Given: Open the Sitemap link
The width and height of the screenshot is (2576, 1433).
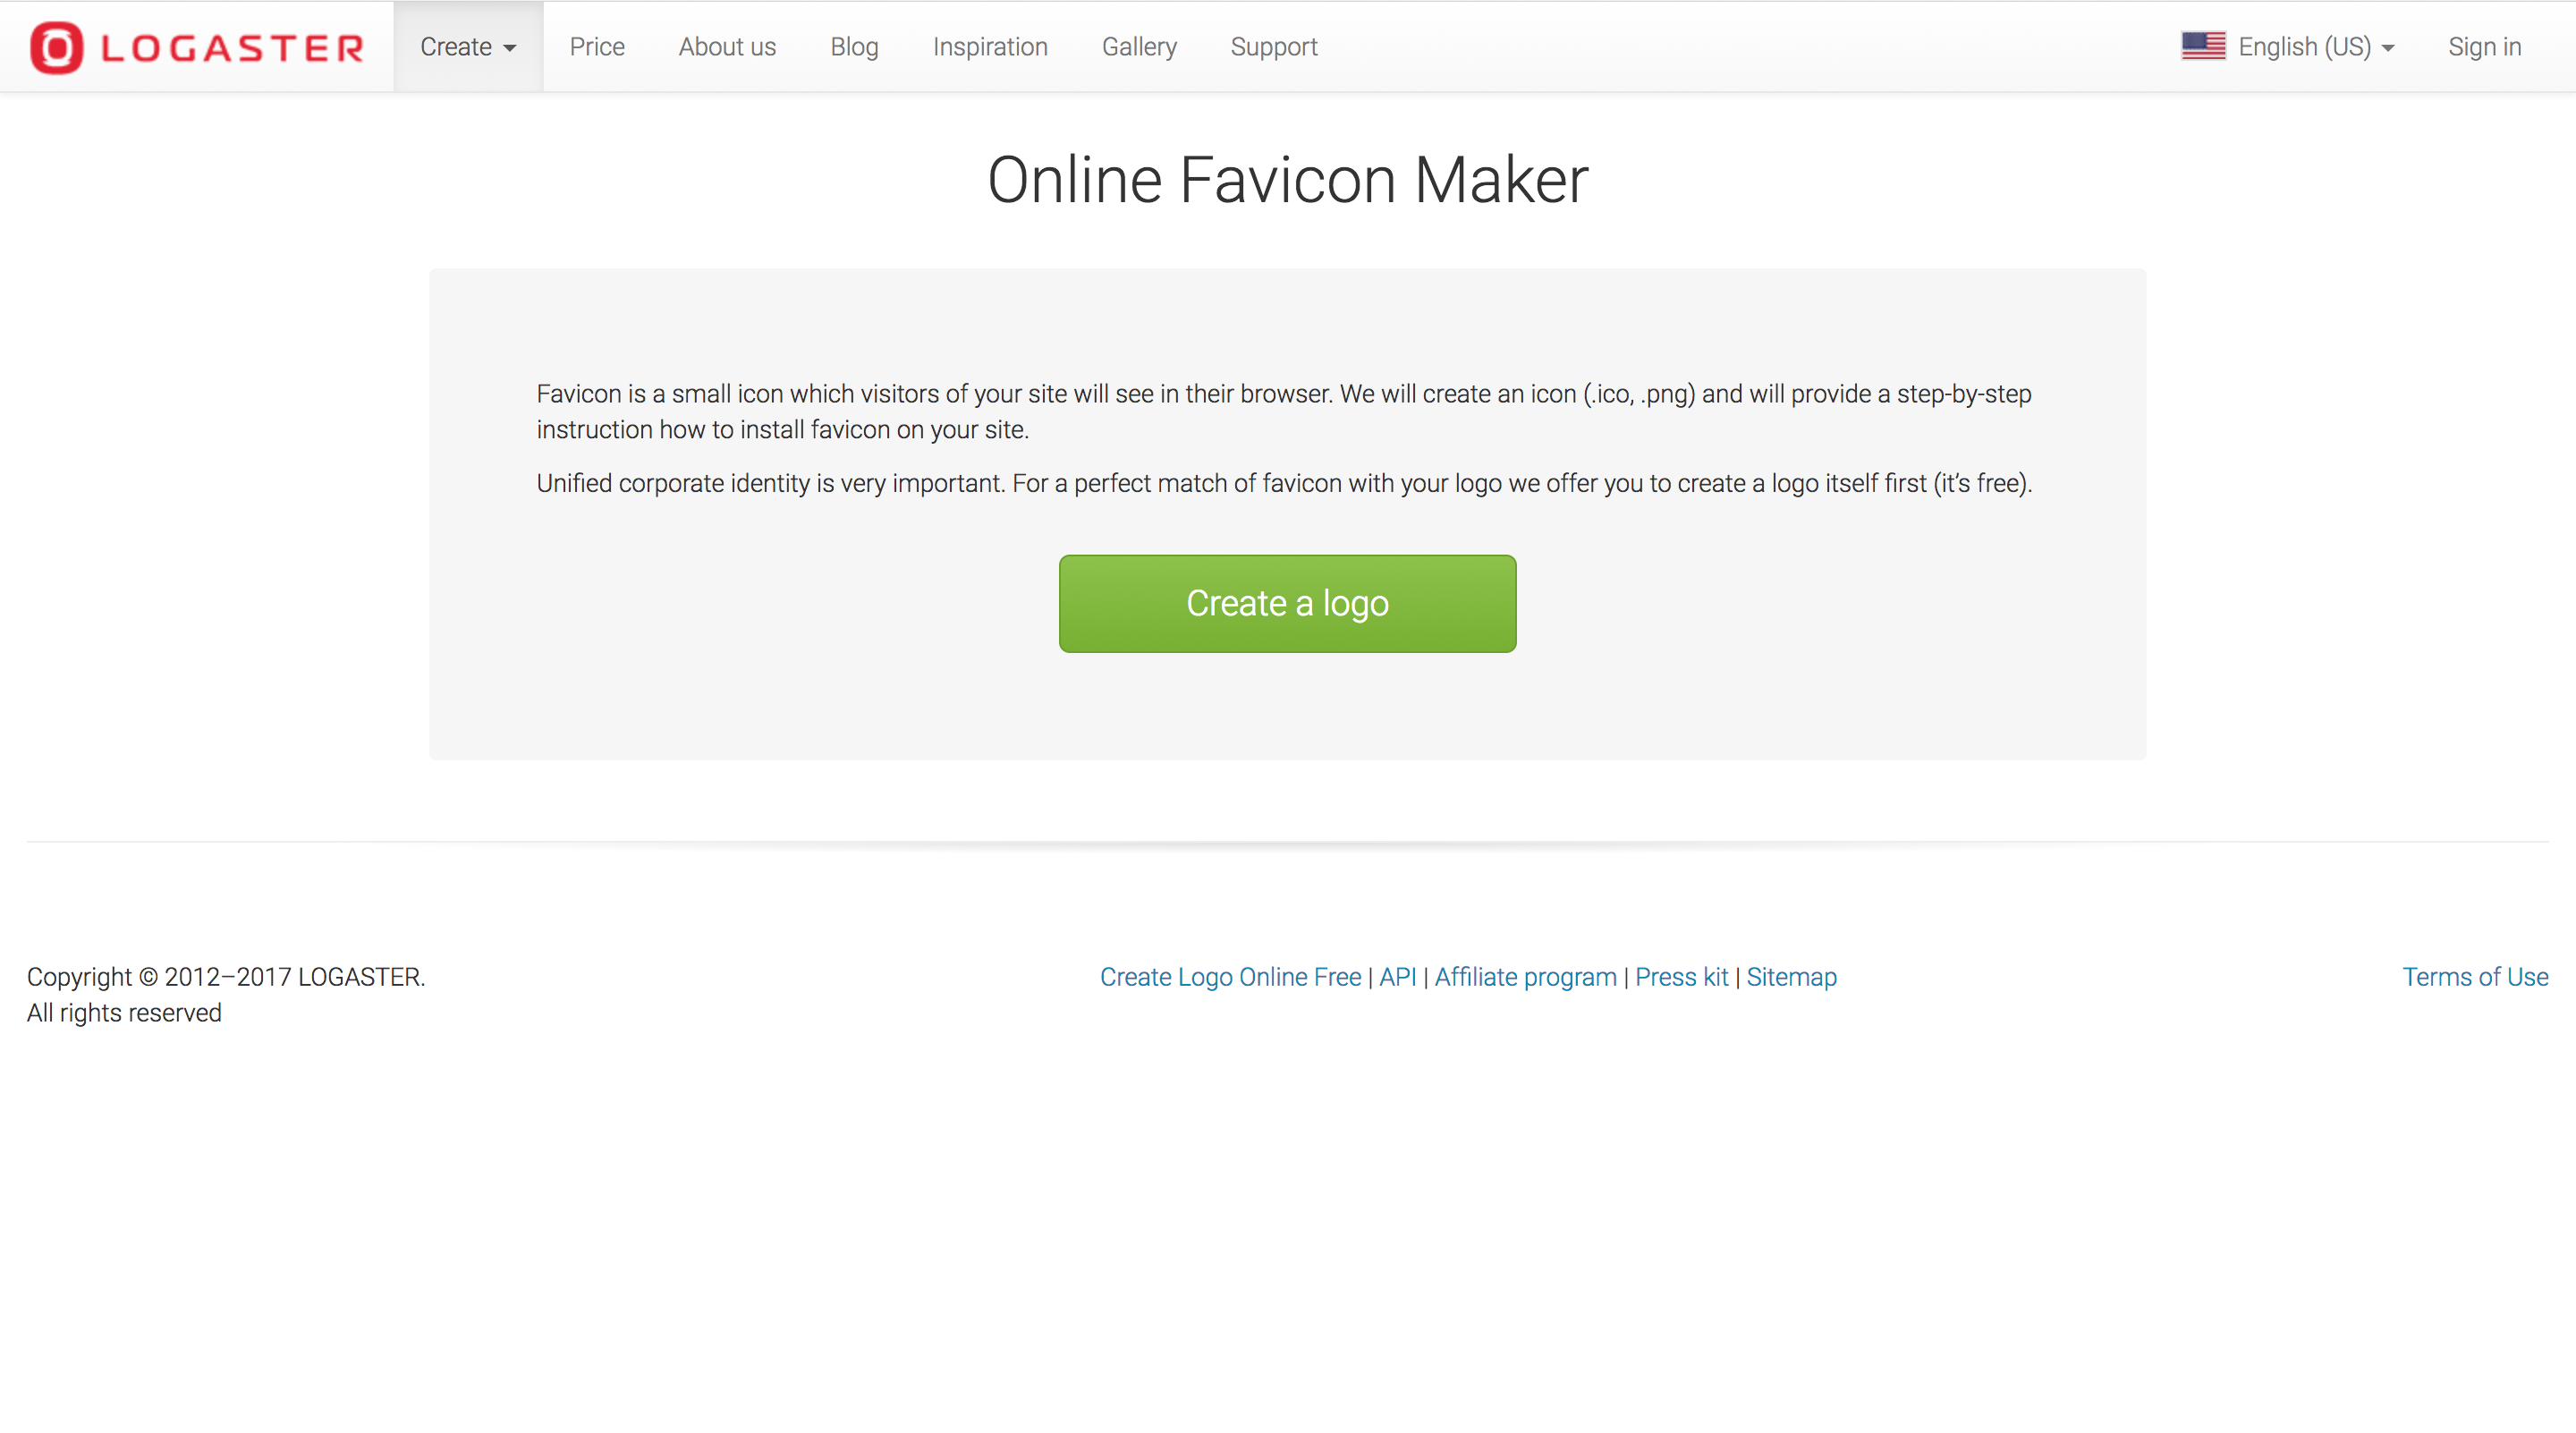Looking at the screenshot, I should (x=1791, y=977).
